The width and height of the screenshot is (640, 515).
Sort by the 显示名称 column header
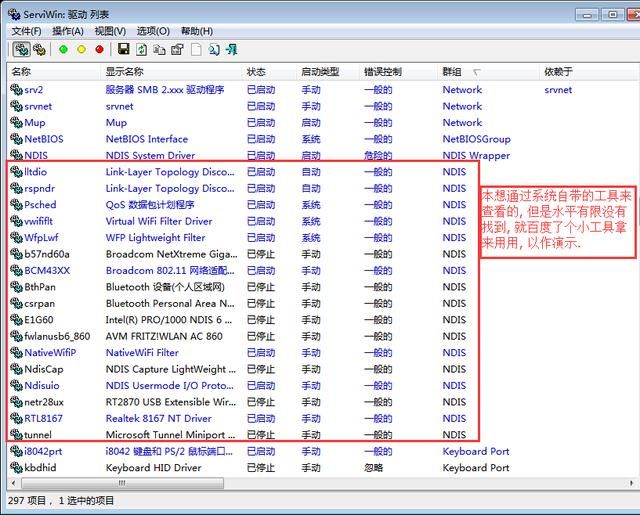[x=171, y=72]
